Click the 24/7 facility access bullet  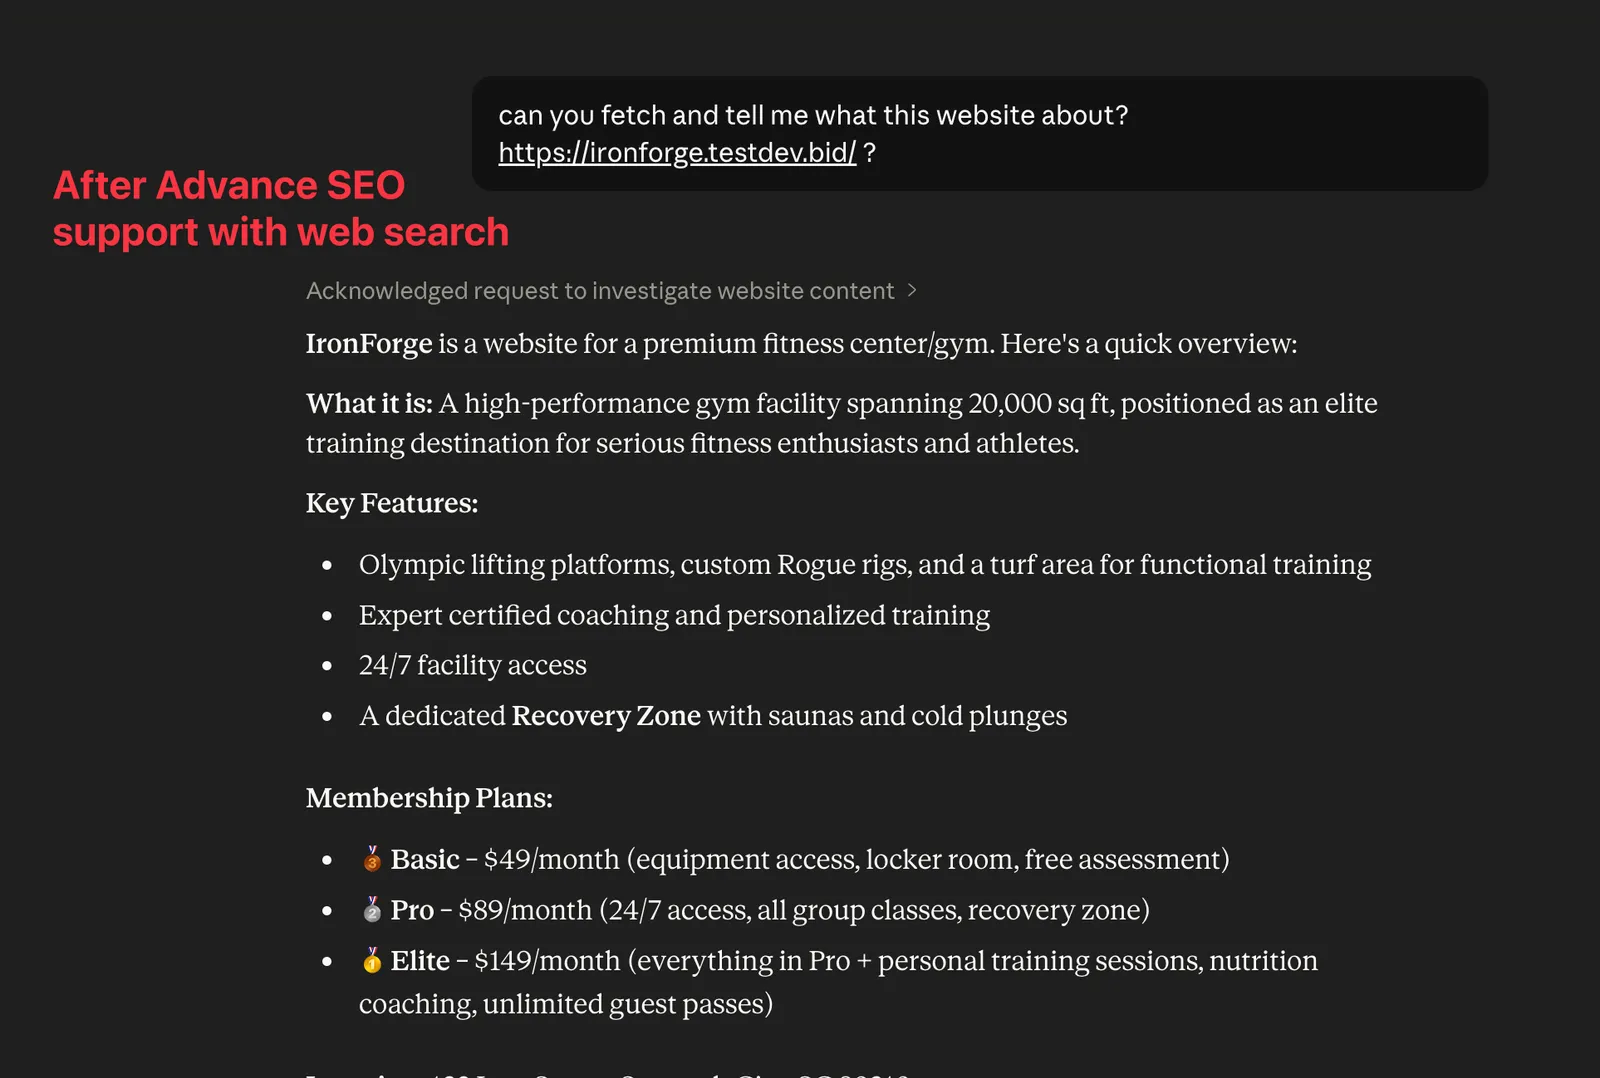point(473,666)
